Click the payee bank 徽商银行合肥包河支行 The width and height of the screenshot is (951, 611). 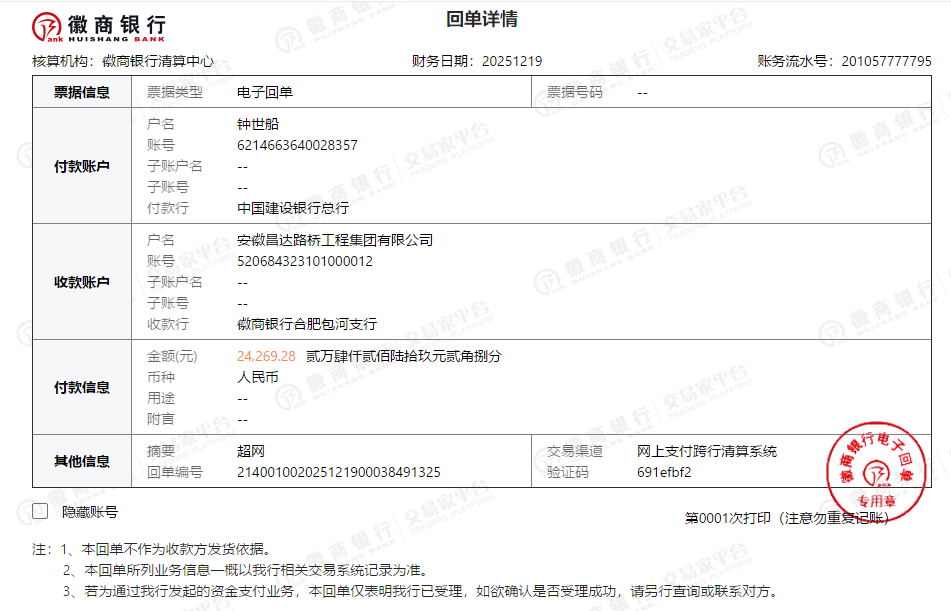click(x=306, y=324)
